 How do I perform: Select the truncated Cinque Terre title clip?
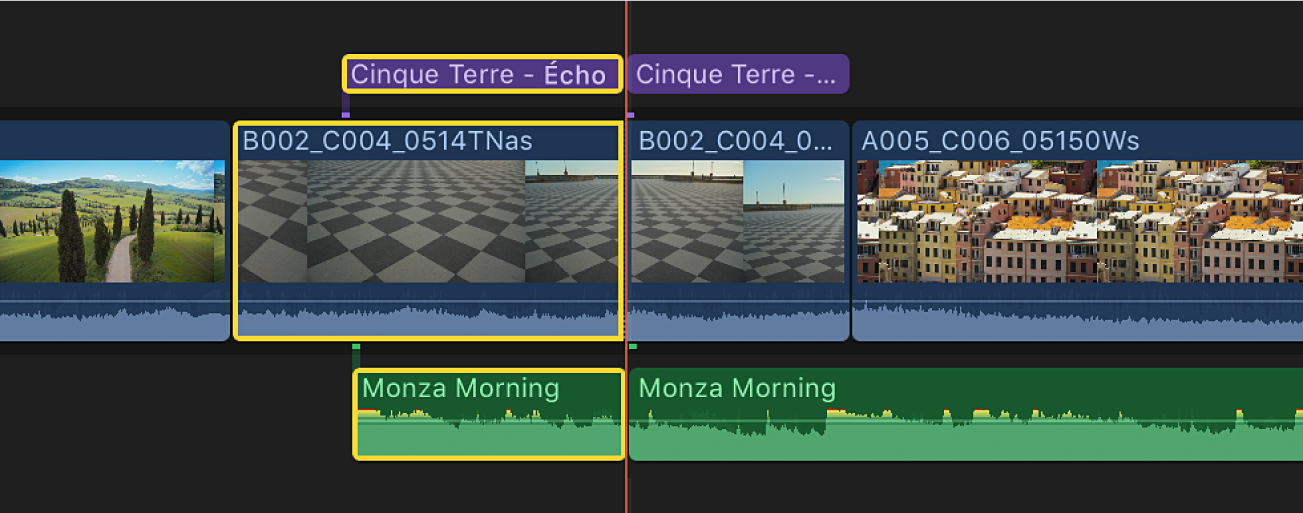pyautogui.click(x=738, y=75)
